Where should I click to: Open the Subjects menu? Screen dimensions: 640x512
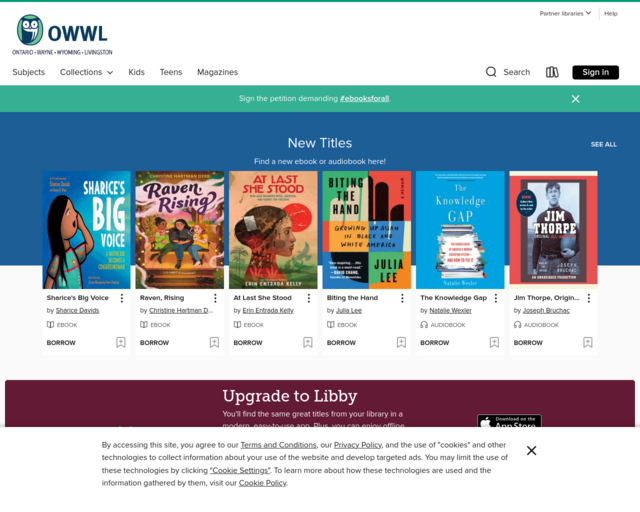[29, 72]
